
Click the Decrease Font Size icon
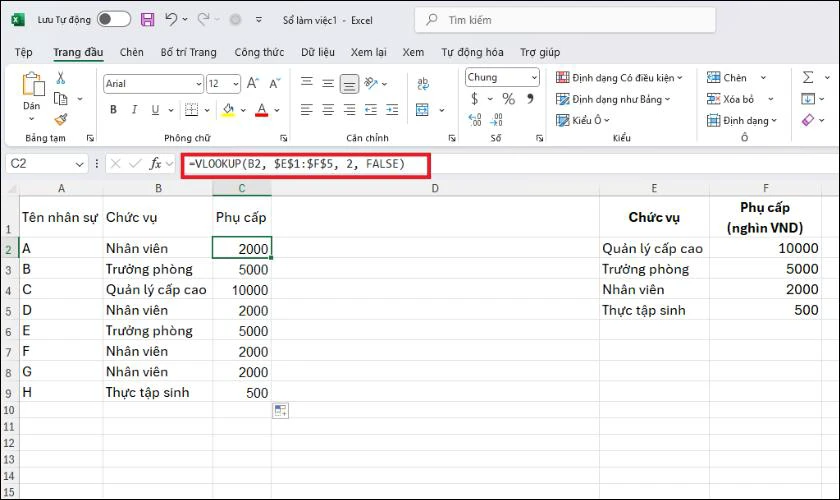[x=274, y=83]
